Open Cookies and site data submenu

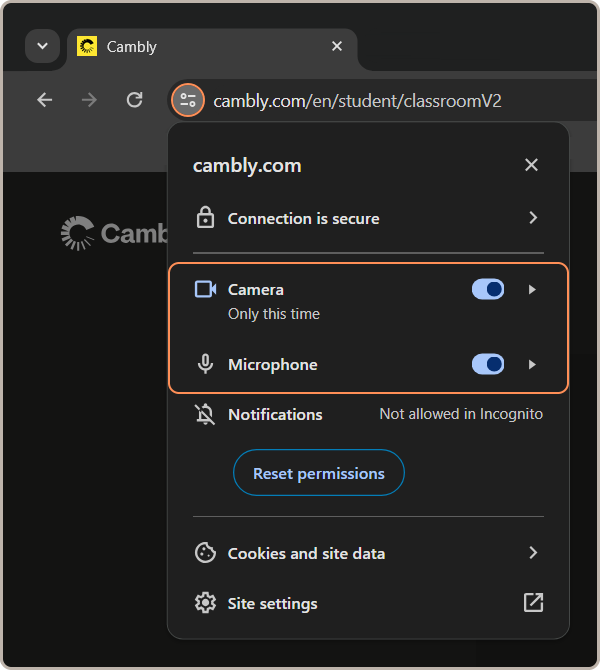(533, 553)
